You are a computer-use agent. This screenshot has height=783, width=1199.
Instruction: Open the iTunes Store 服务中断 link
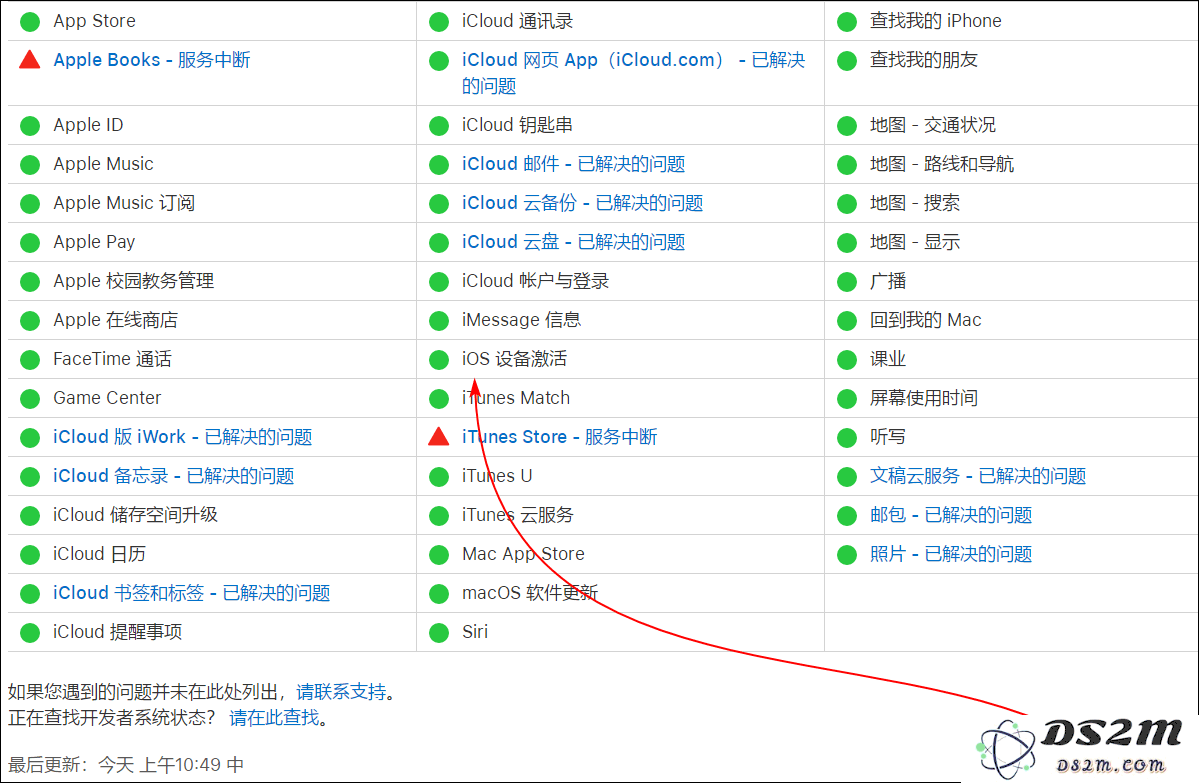[560, 437]
